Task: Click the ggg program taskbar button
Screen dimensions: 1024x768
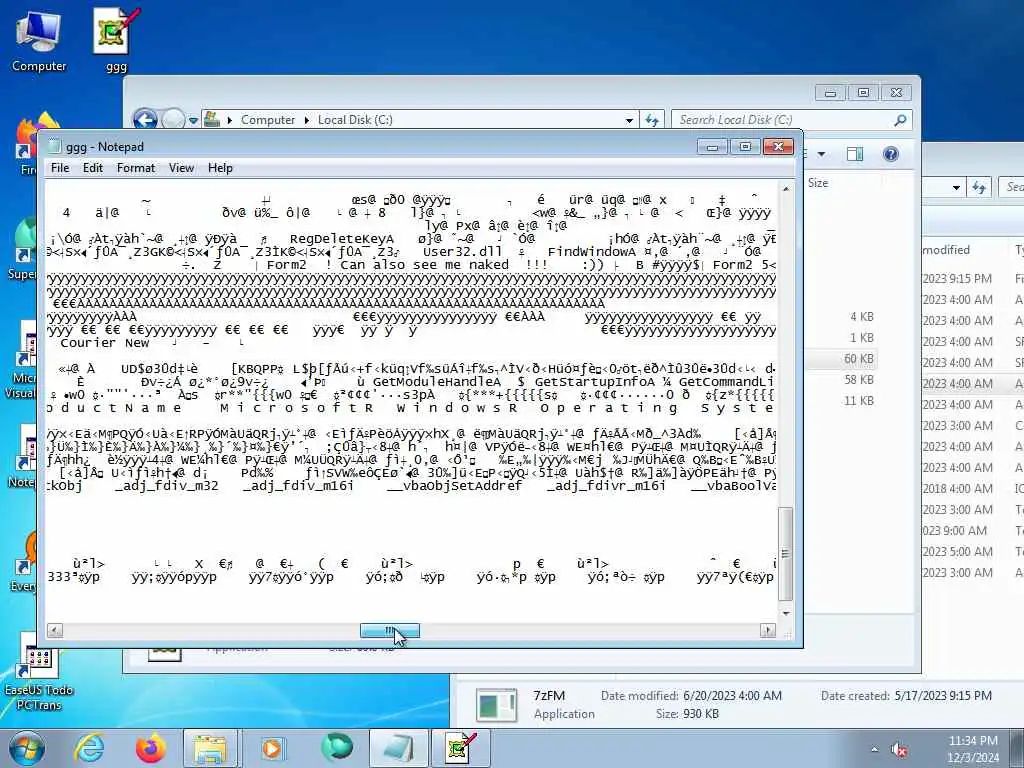Action: 460,748
